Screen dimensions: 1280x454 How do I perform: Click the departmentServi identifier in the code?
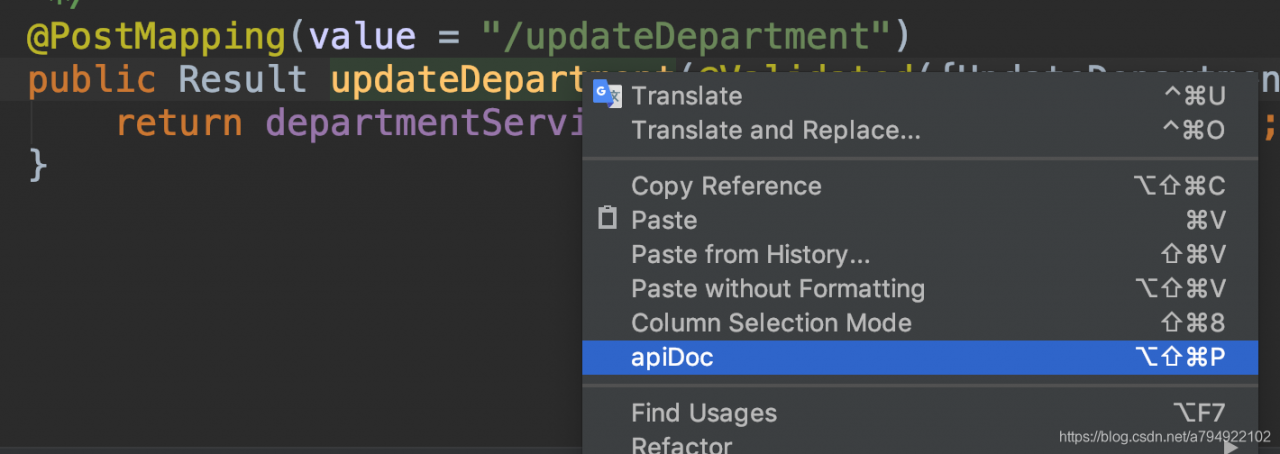point(424,123)
